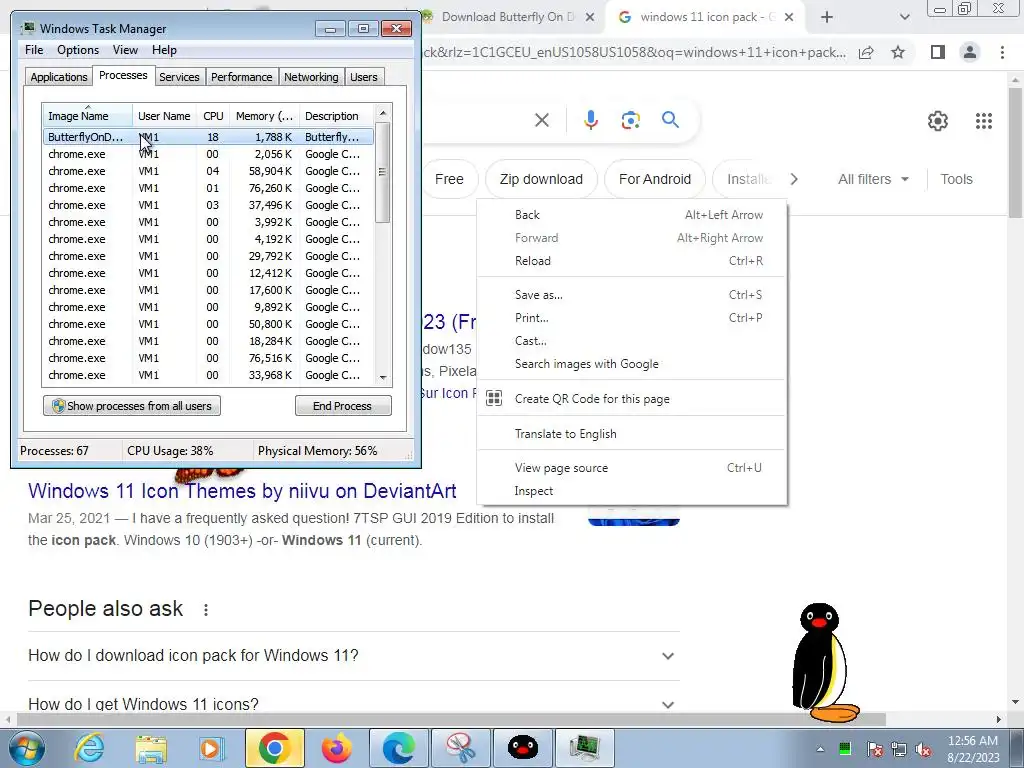The height and width of the screenshot is (768, 1024).
Task: Open Google quick settings gear
Action: (x=938, y=121)
